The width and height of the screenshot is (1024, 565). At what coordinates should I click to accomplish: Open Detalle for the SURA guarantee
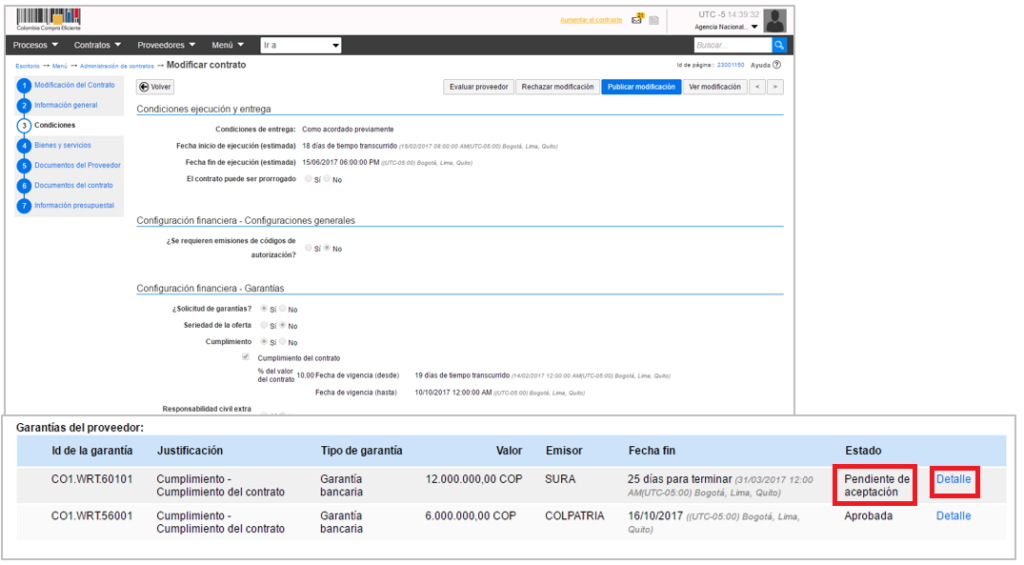(x=953, y=480)
